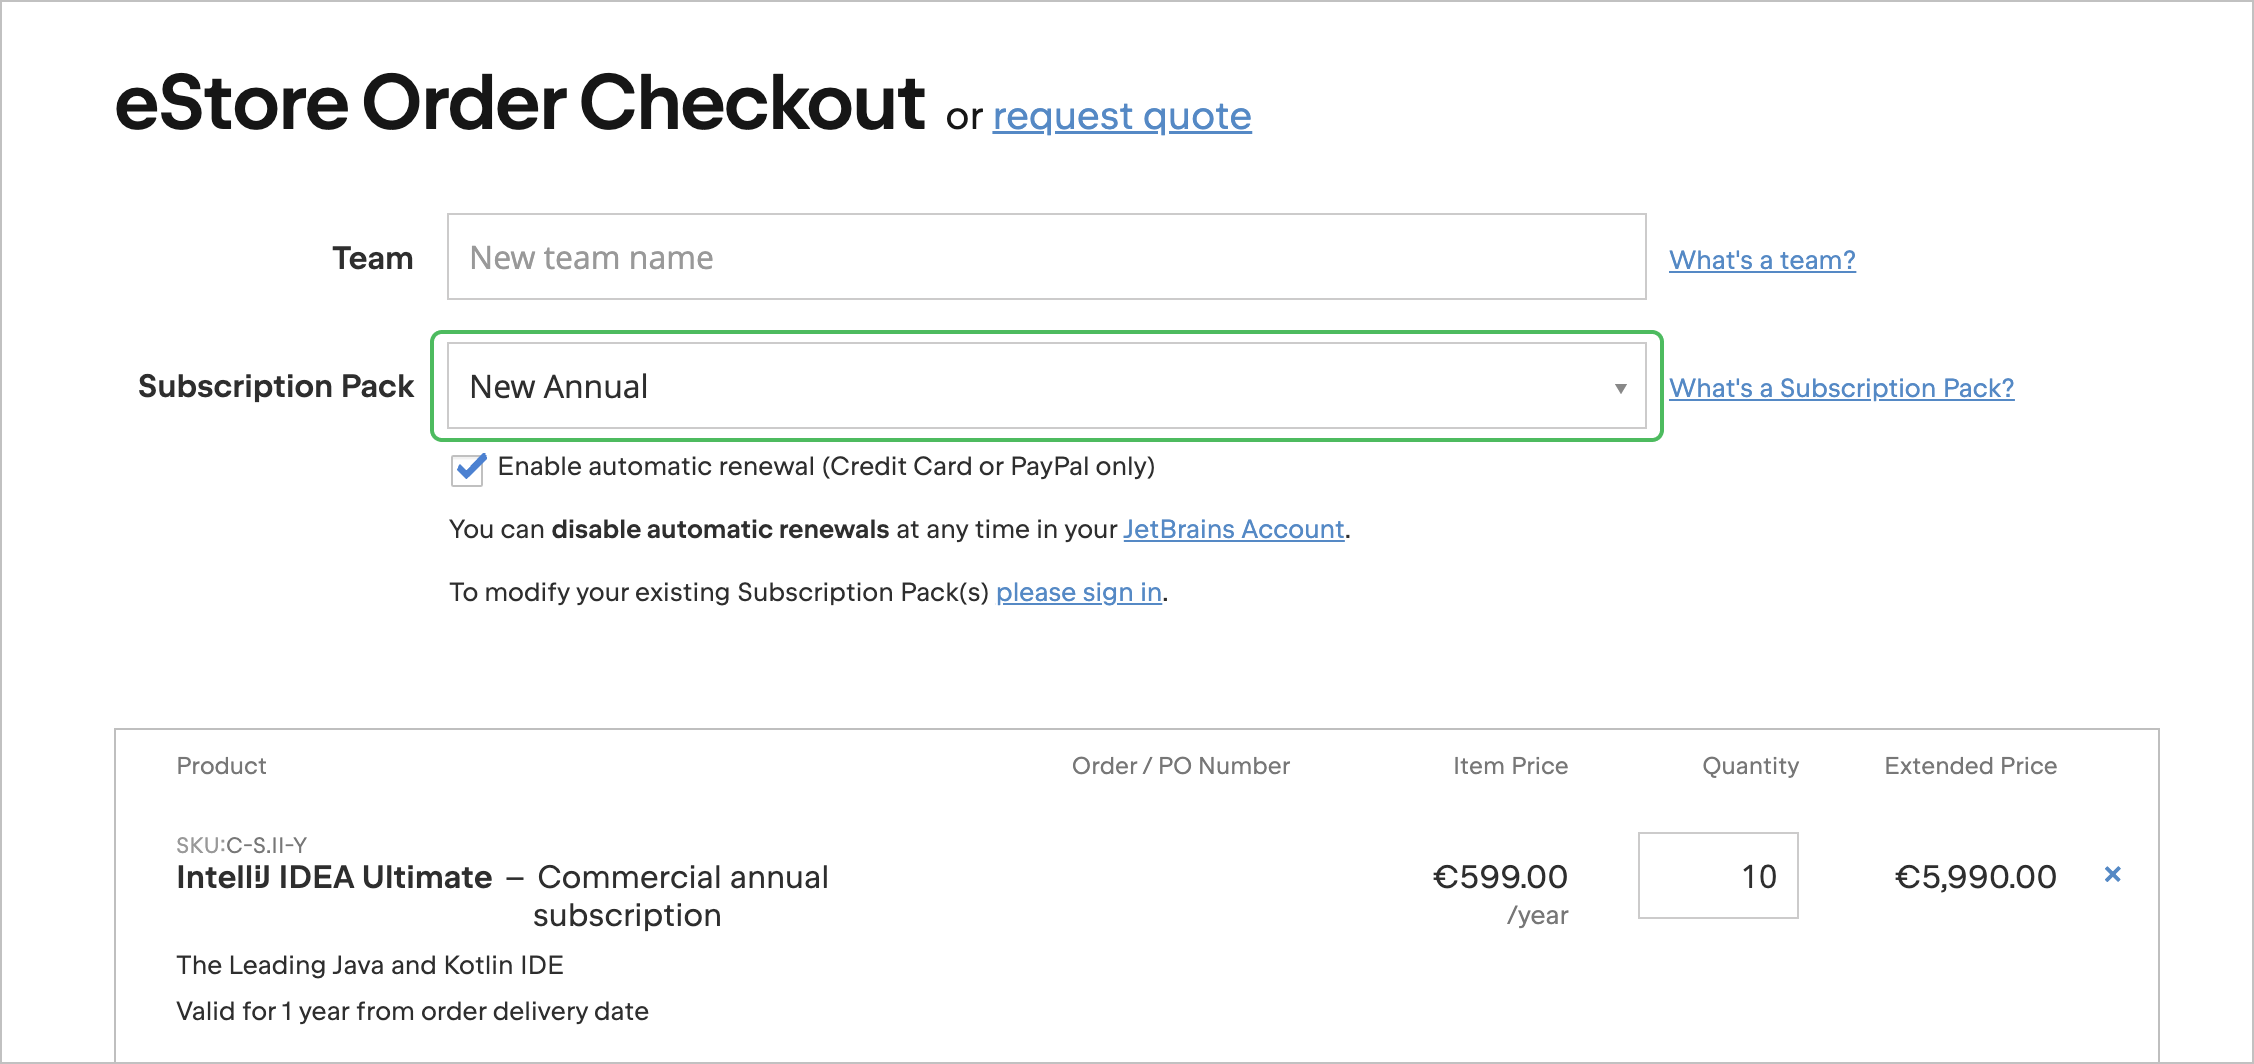The height and width of the screenshot is (1064, 2254).
Task: Click the What's a team link
Action: click(1761, 260)
